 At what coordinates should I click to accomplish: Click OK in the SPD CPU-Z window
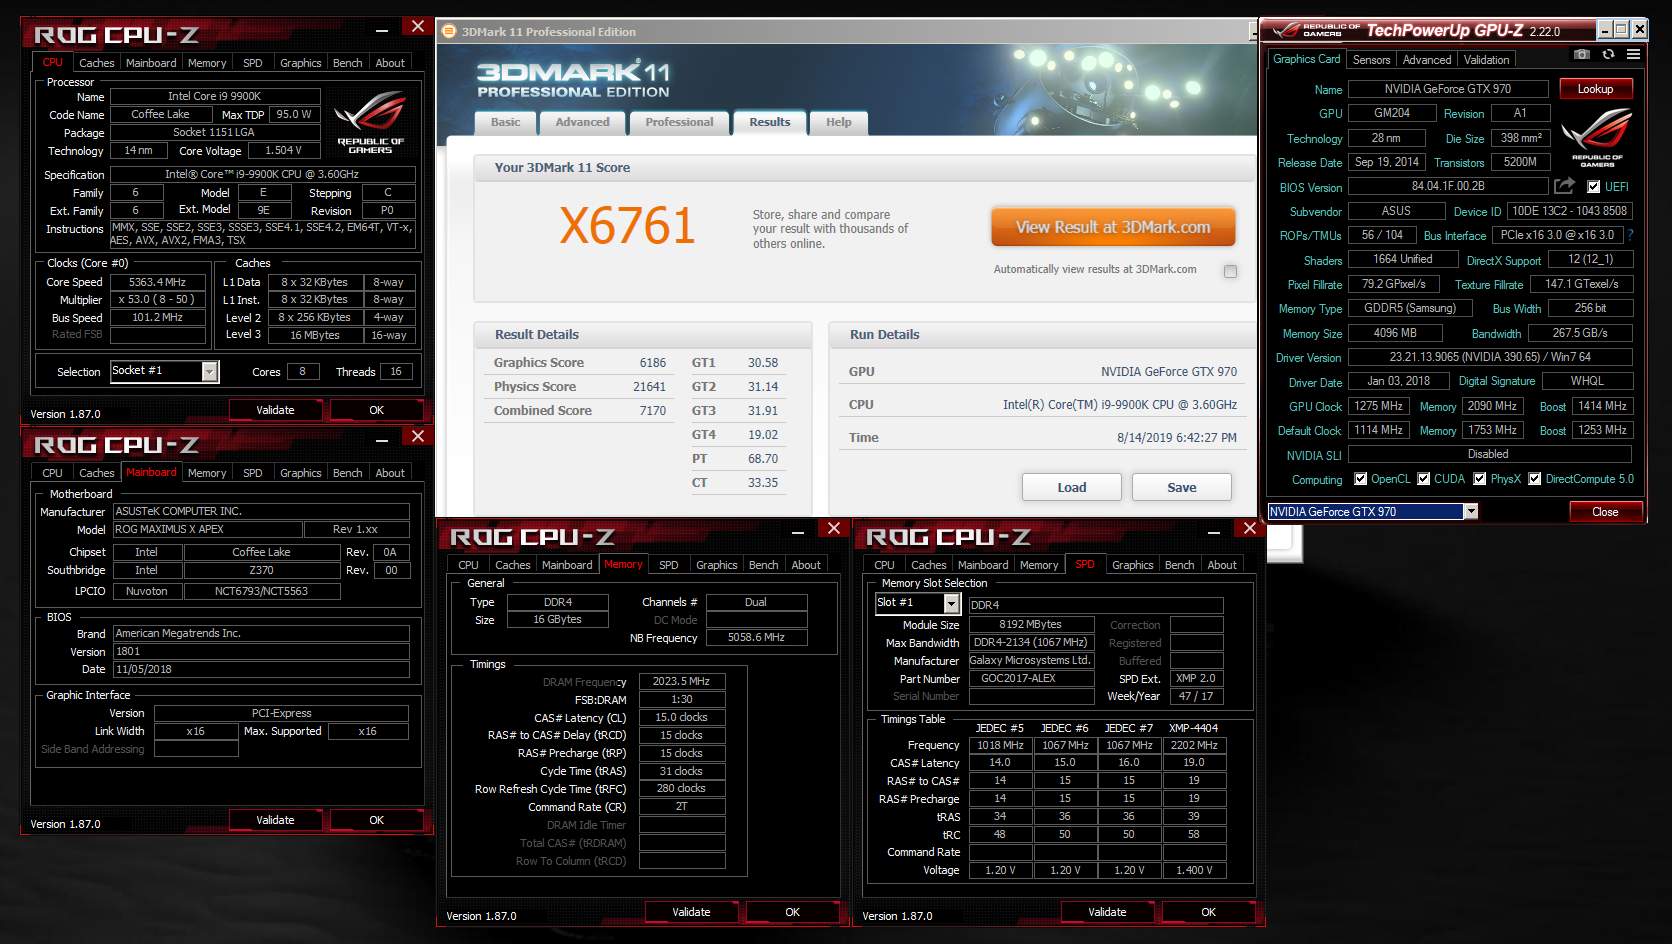tap(1208, 912)
